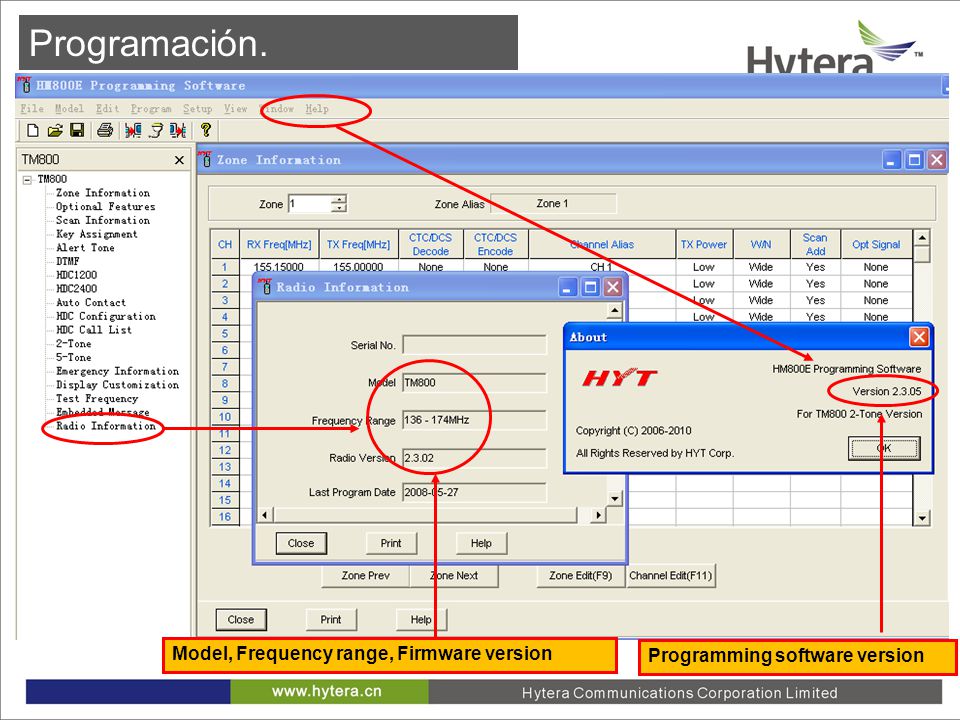Screen dimensions: 960x720
Task: Collapse the TM800 tree root node
Action: click(x=27, y=180)
